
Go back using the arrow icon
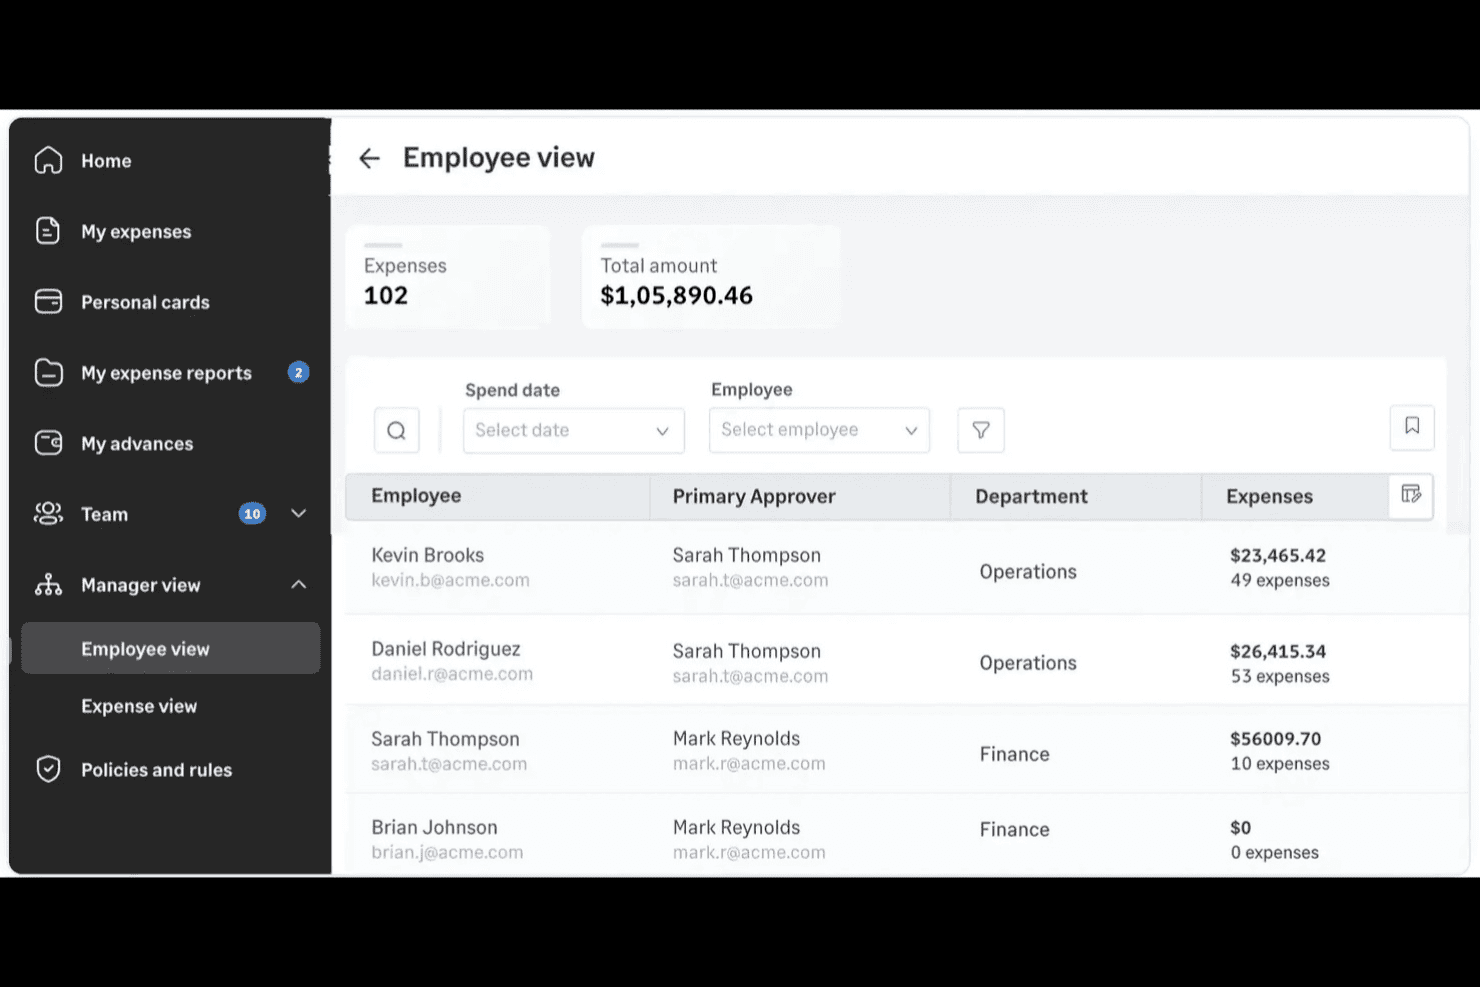(369, 158)
